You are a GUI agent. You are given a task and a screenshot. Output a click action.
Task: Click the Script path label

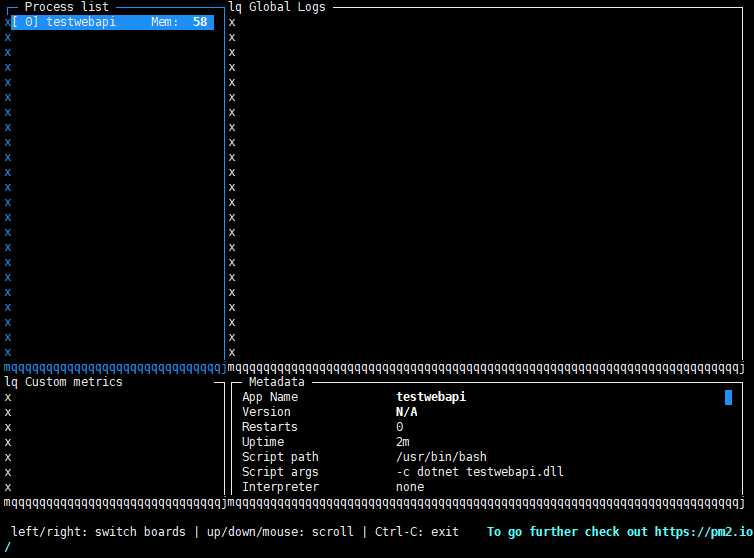point(280,457)
